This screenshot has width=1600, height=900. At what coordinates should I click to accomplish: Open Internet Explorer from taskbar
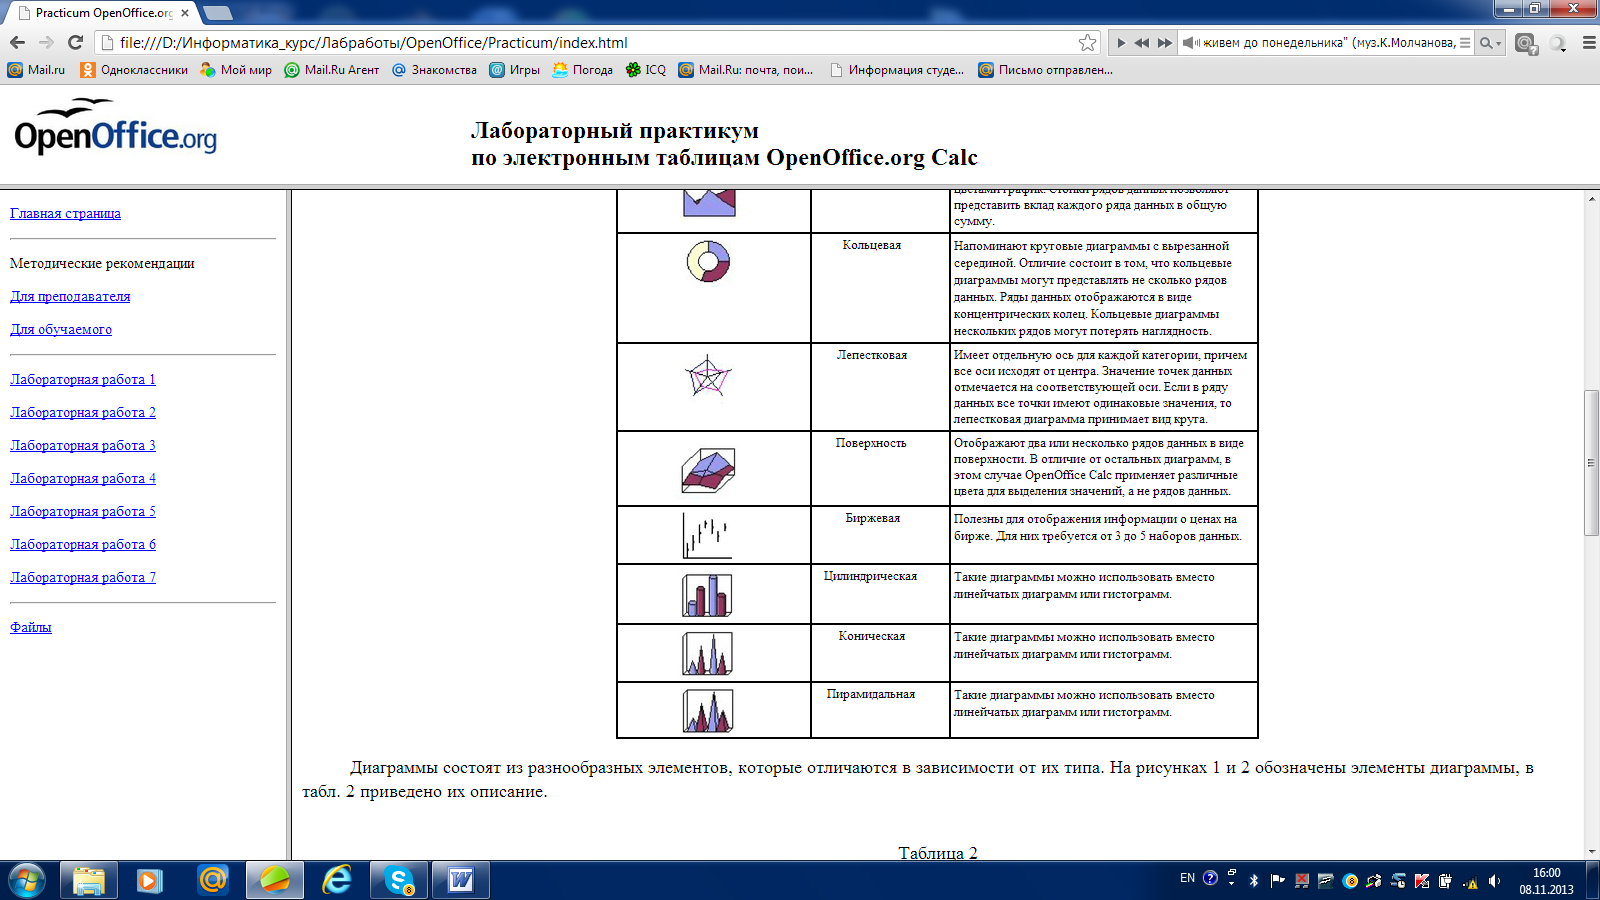coord(337,880)
